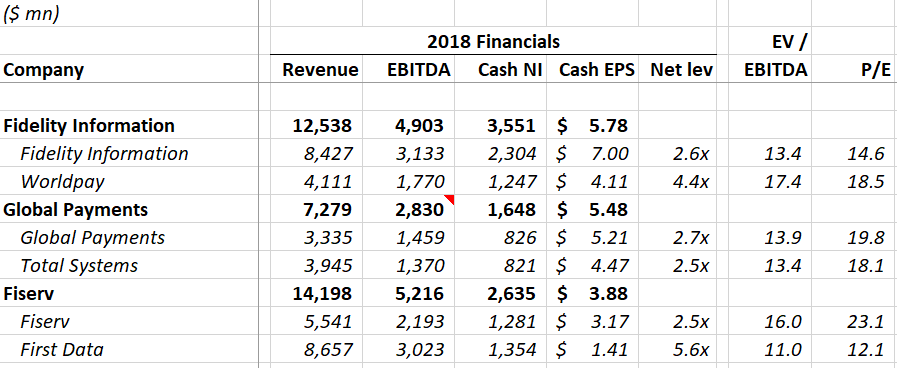Select Worldpay P/E value 18.5
The width and height of the screenshot is (897, 368).
tap(854, 181)
